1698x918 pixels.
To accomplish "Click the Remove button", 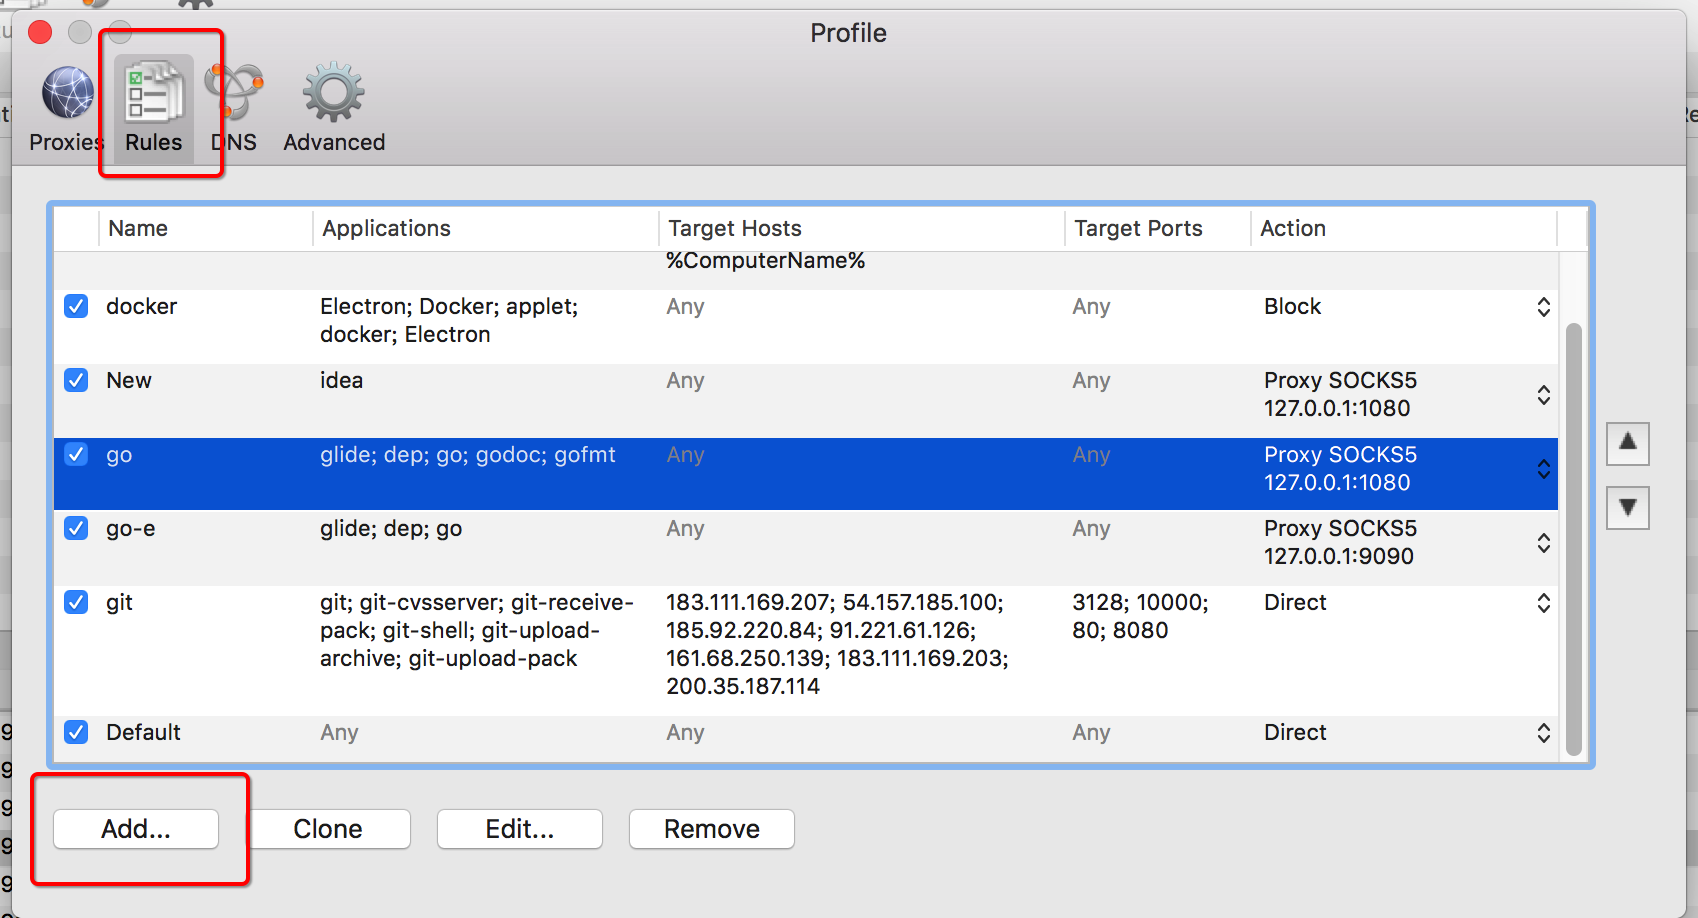I will tap(711, 829).
